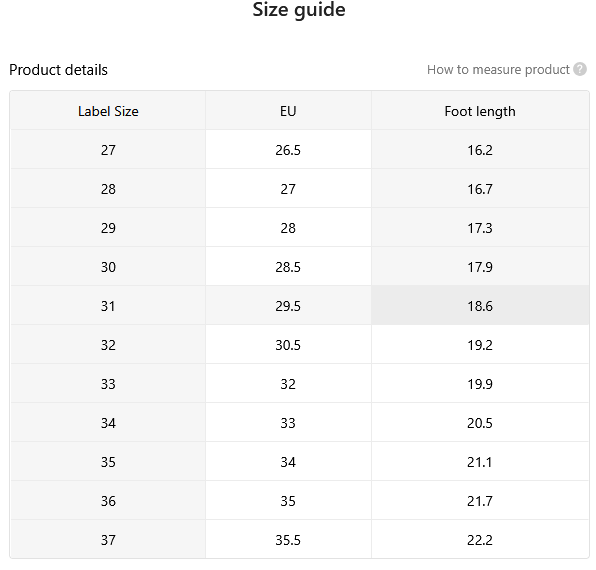Select the EU column header

(288, 111)
